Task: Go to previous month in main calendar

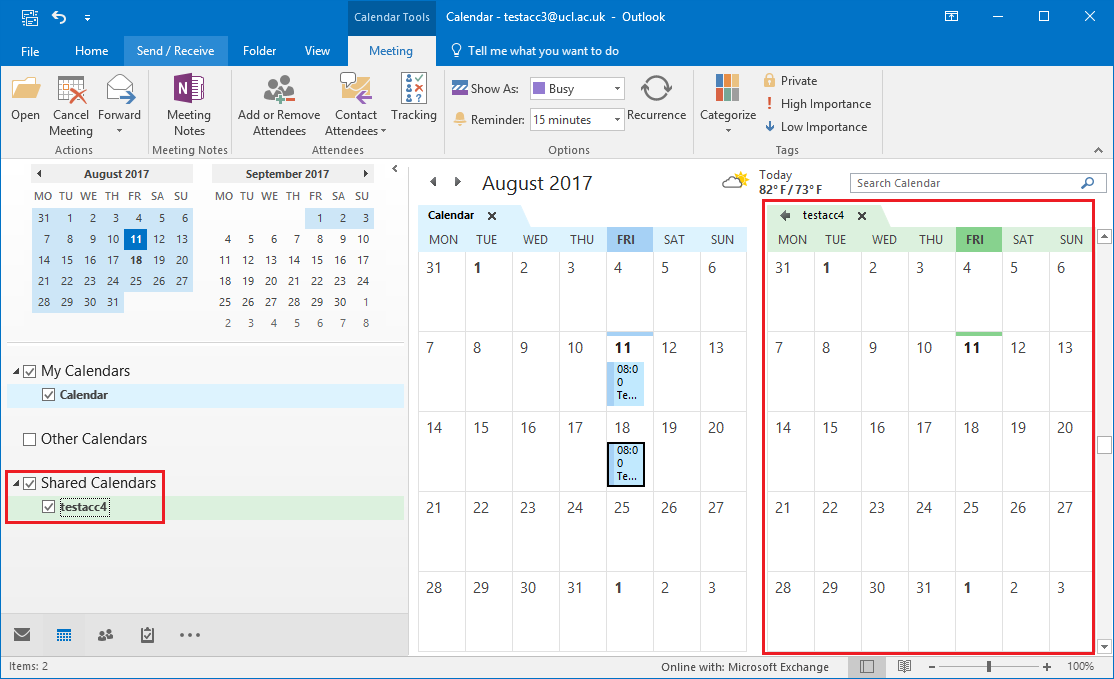Action: 433,183
